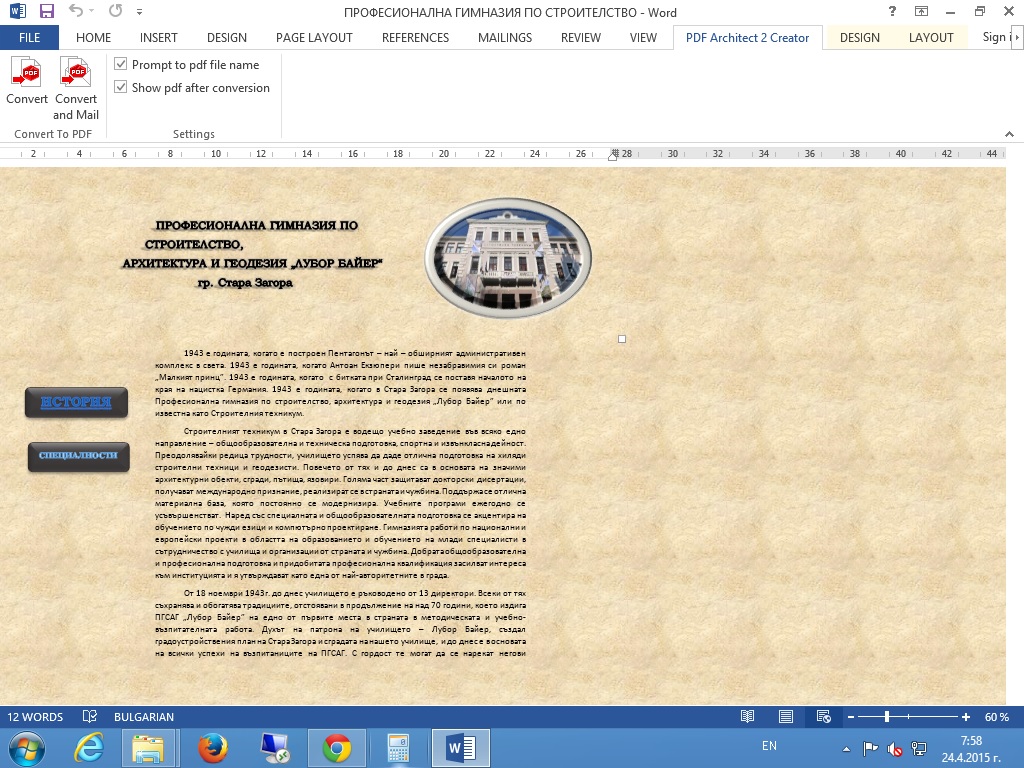1024x768 pixels.
Task: Select Web Layout view in the status bar
Action: point(823,717)
